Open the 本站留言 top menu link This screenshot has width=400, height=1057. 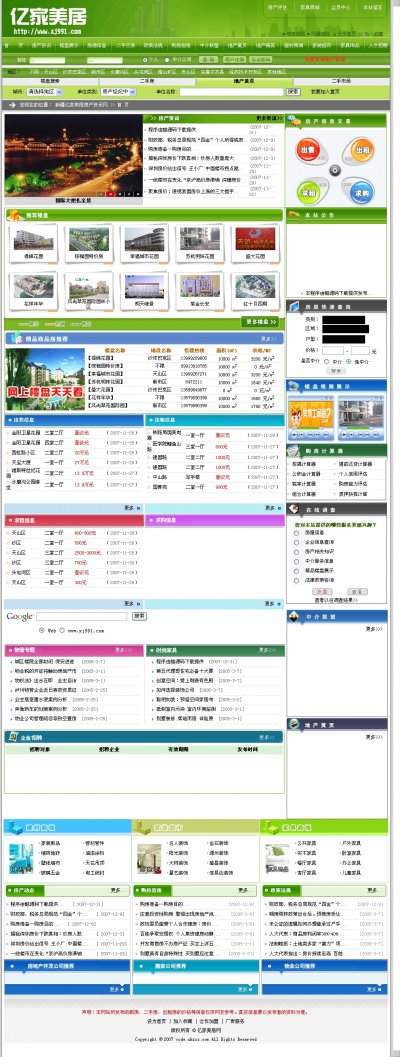[372, 7]
